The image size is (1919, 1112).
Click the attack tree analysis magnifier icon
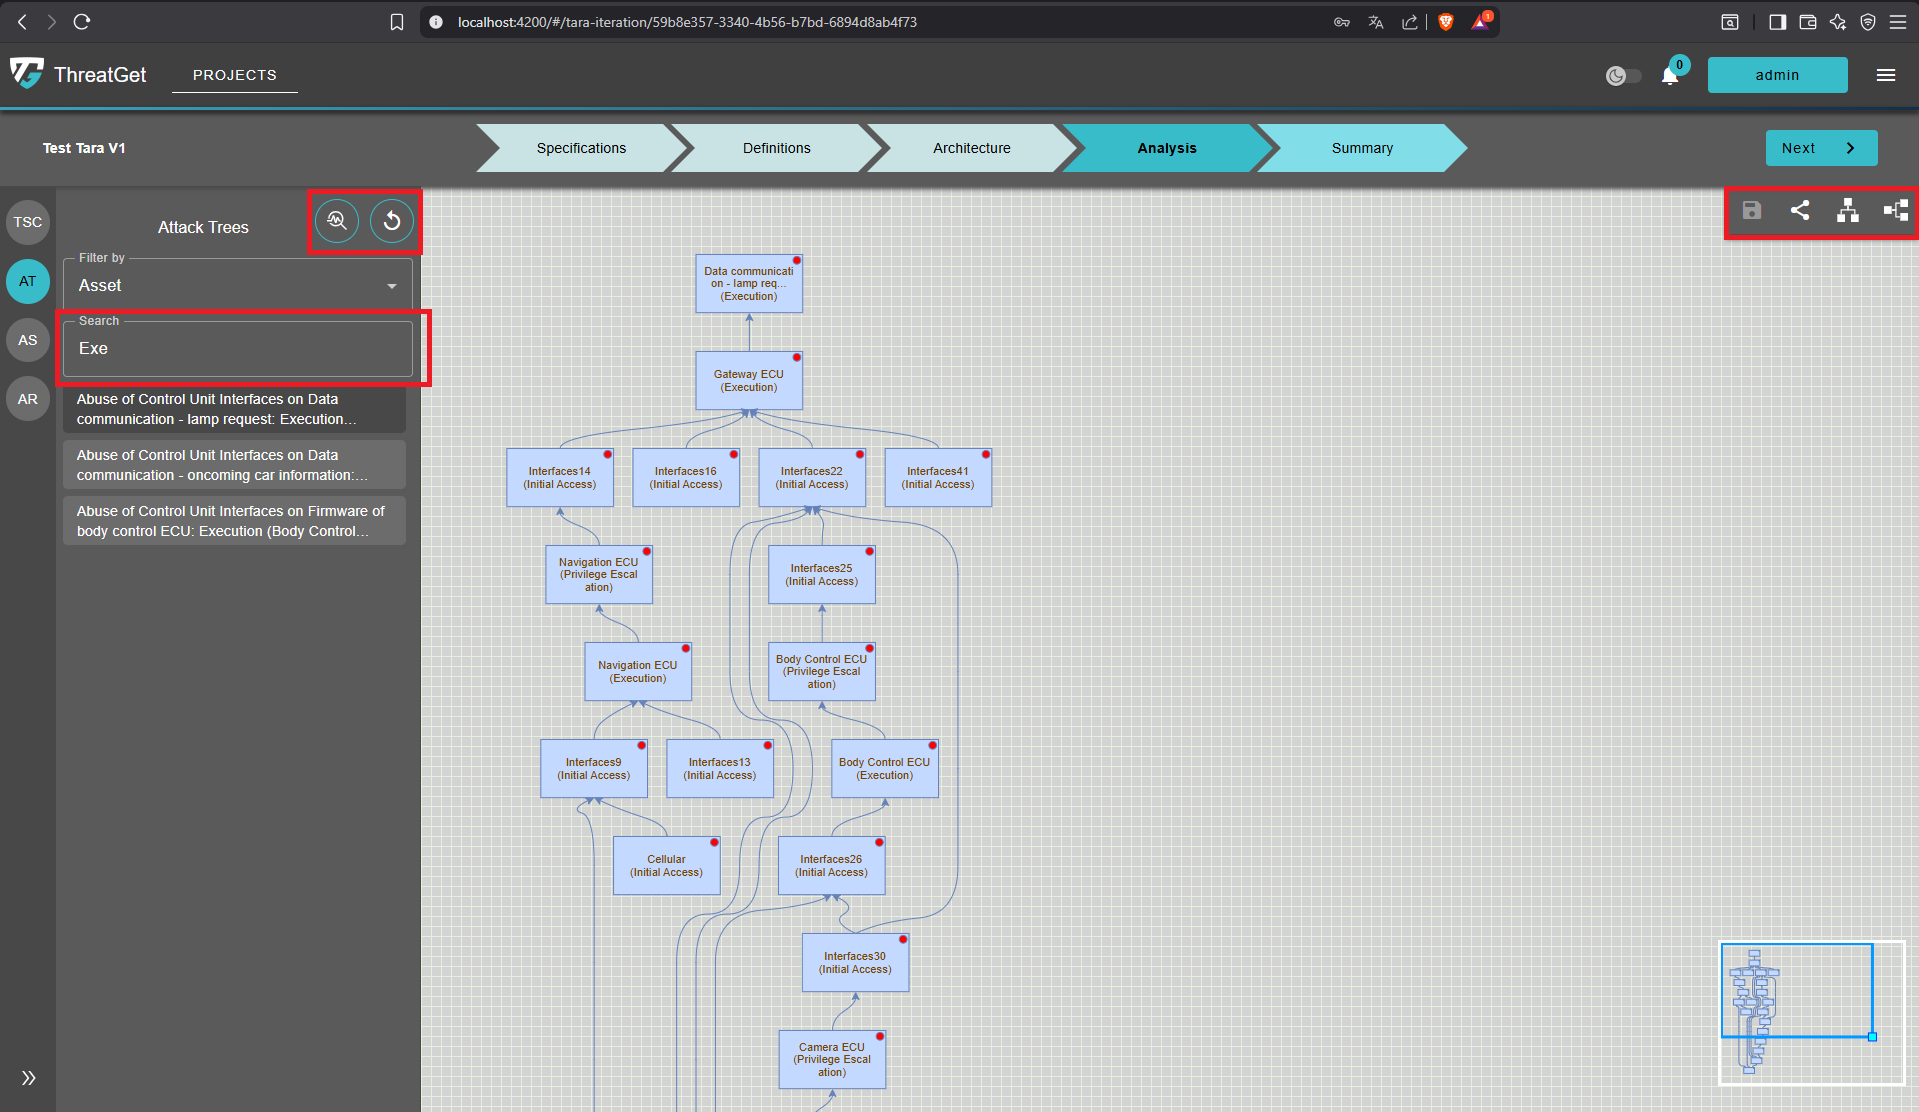tap(336, 221)
